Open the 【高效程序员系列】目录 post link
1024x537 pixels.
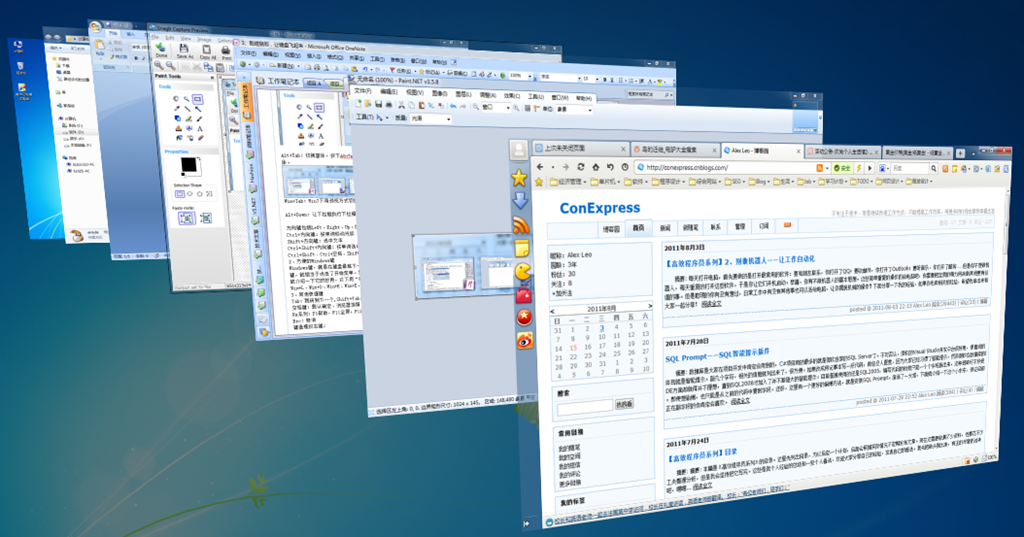(701, 455)
